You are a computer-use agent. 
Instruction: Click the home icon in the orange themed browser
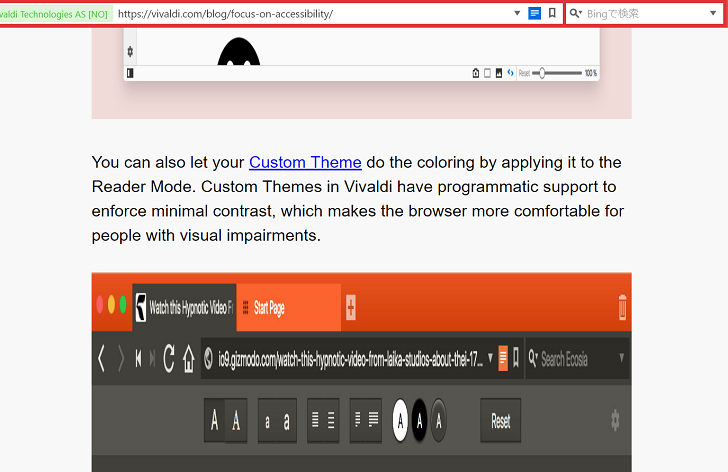(188, 359)
